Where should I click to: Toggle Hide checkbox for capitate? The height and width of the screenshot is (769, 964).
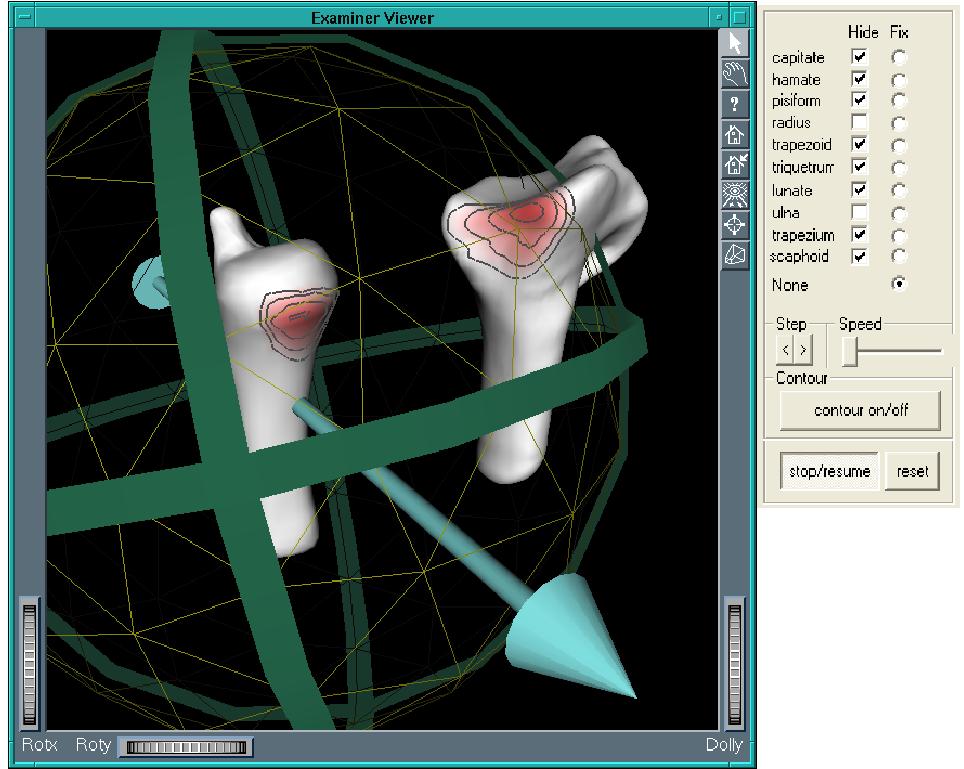[859, 57]
